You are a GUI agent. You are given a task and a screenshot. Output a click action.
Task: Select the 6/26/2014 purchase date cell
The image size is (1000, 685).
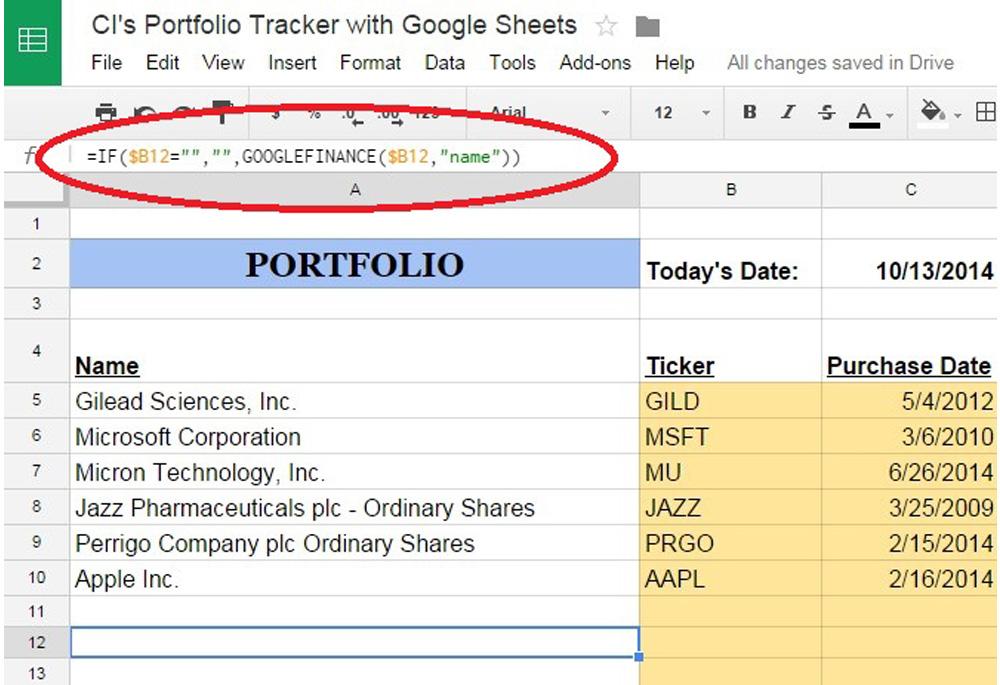910,472
